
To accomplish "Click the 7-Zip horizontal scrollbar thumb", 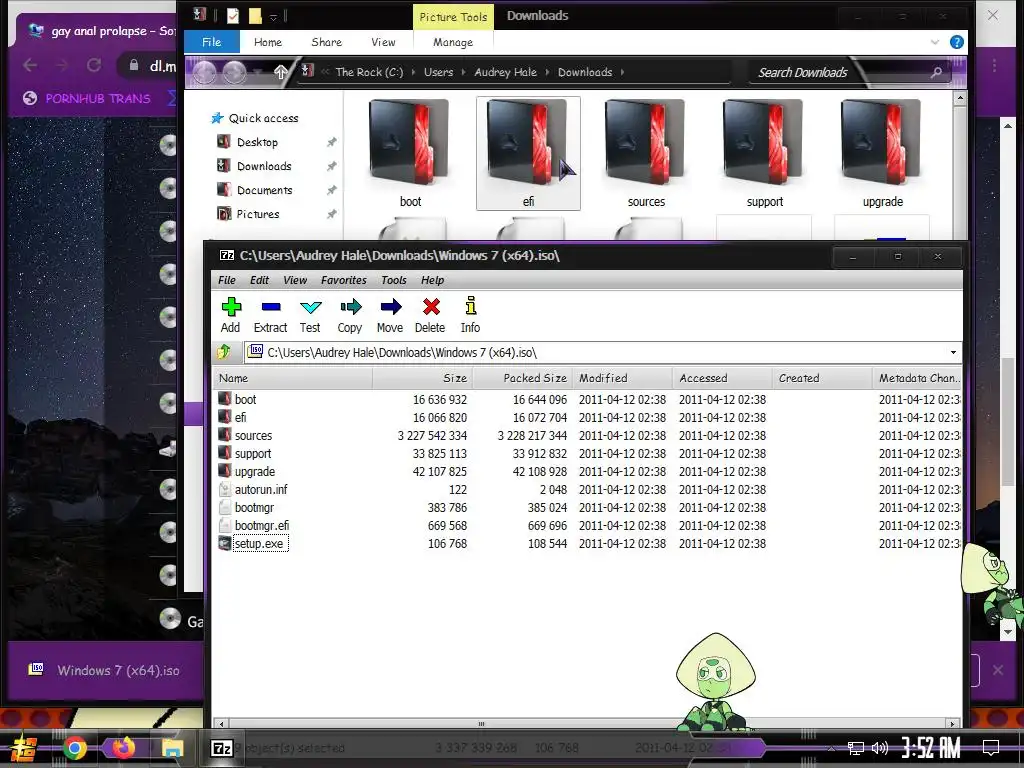I will [x=481, y=724].
